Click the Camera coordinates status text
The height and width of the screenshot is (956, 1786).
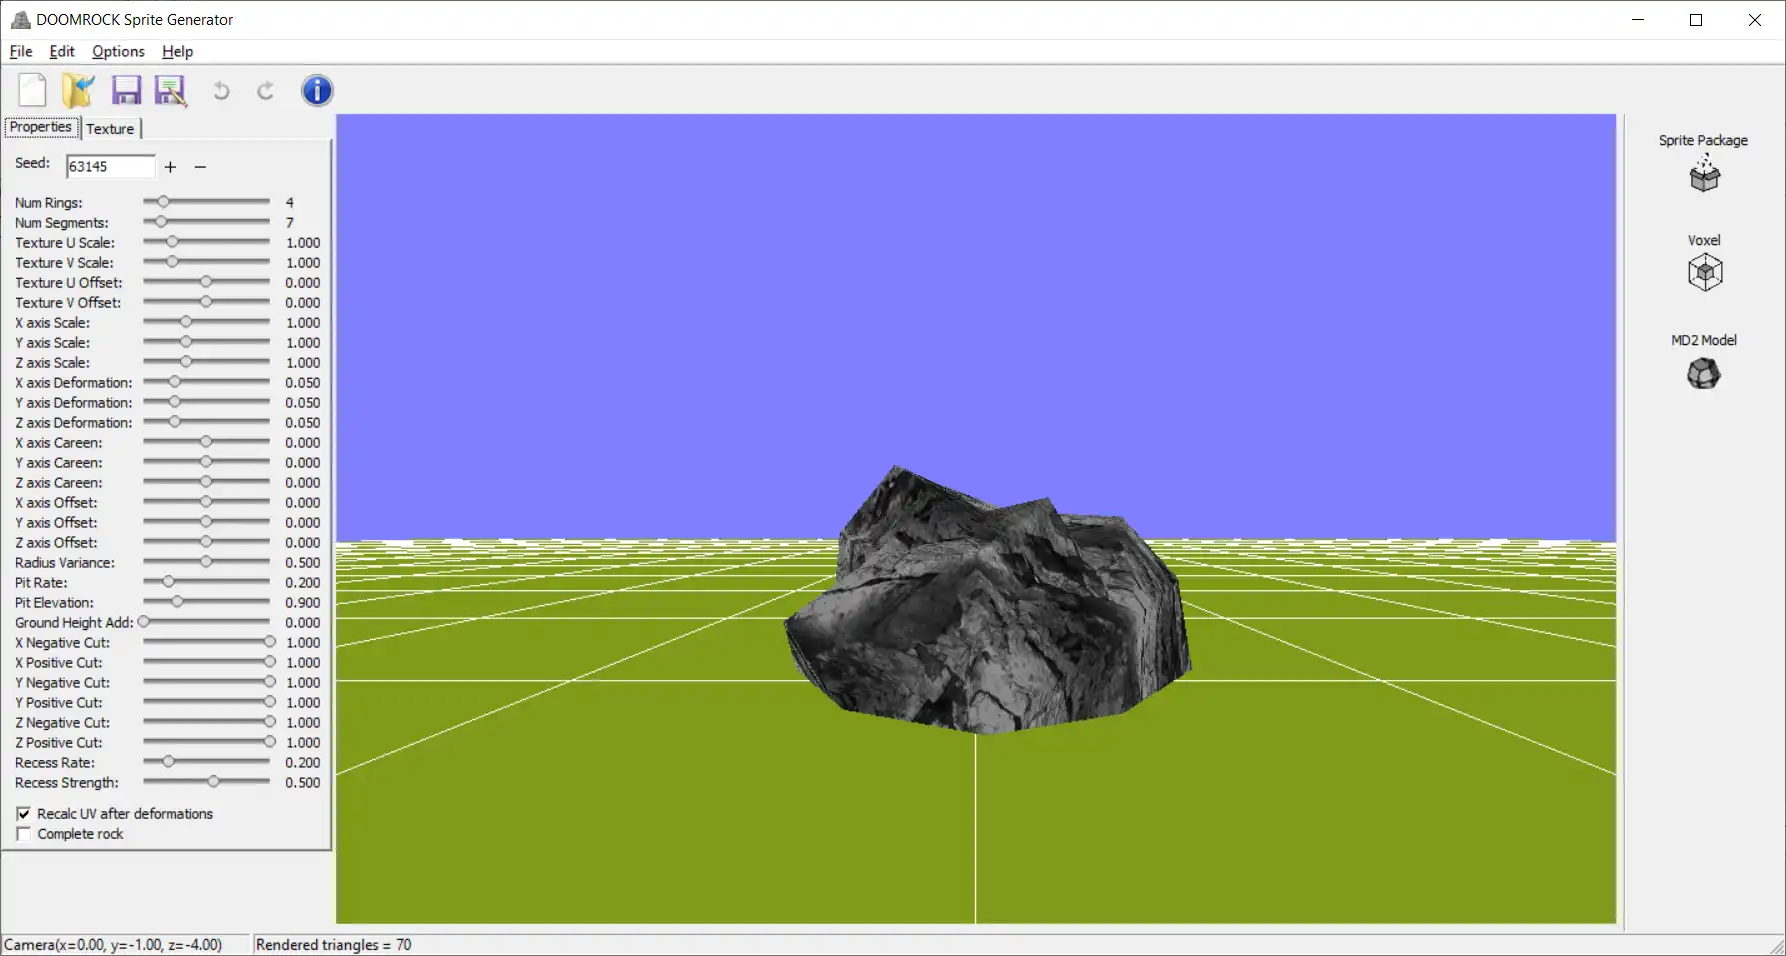pyautogui.click(x=113, y=945)
